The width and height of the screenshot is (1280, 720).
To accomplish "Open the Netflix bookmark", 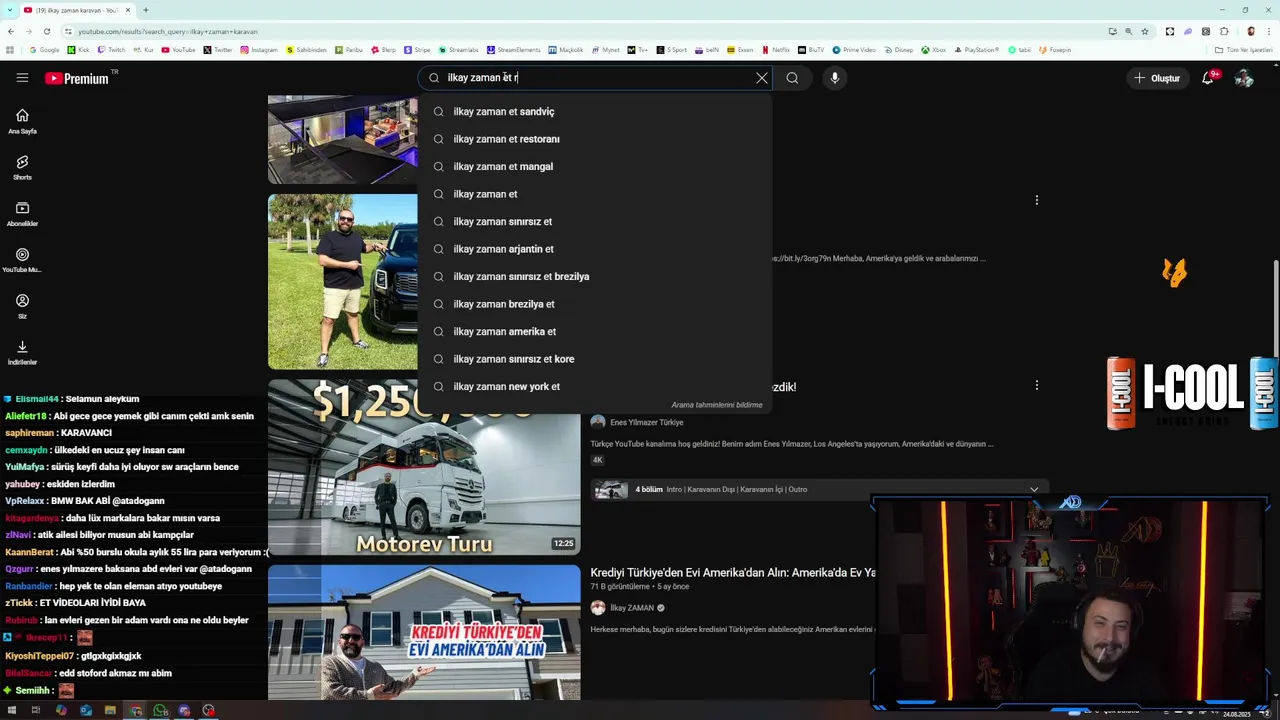I will point(776,50).
